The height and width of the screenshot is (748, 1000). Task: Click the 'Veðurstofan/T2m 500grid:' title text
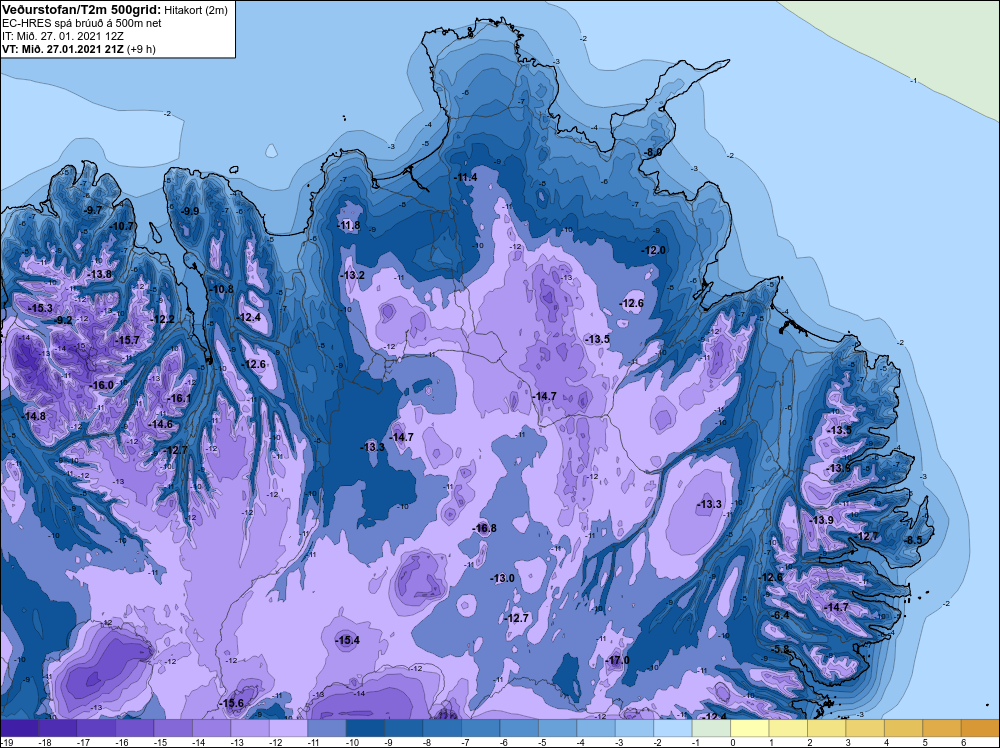pyautogui.click(x=80, y=9)
